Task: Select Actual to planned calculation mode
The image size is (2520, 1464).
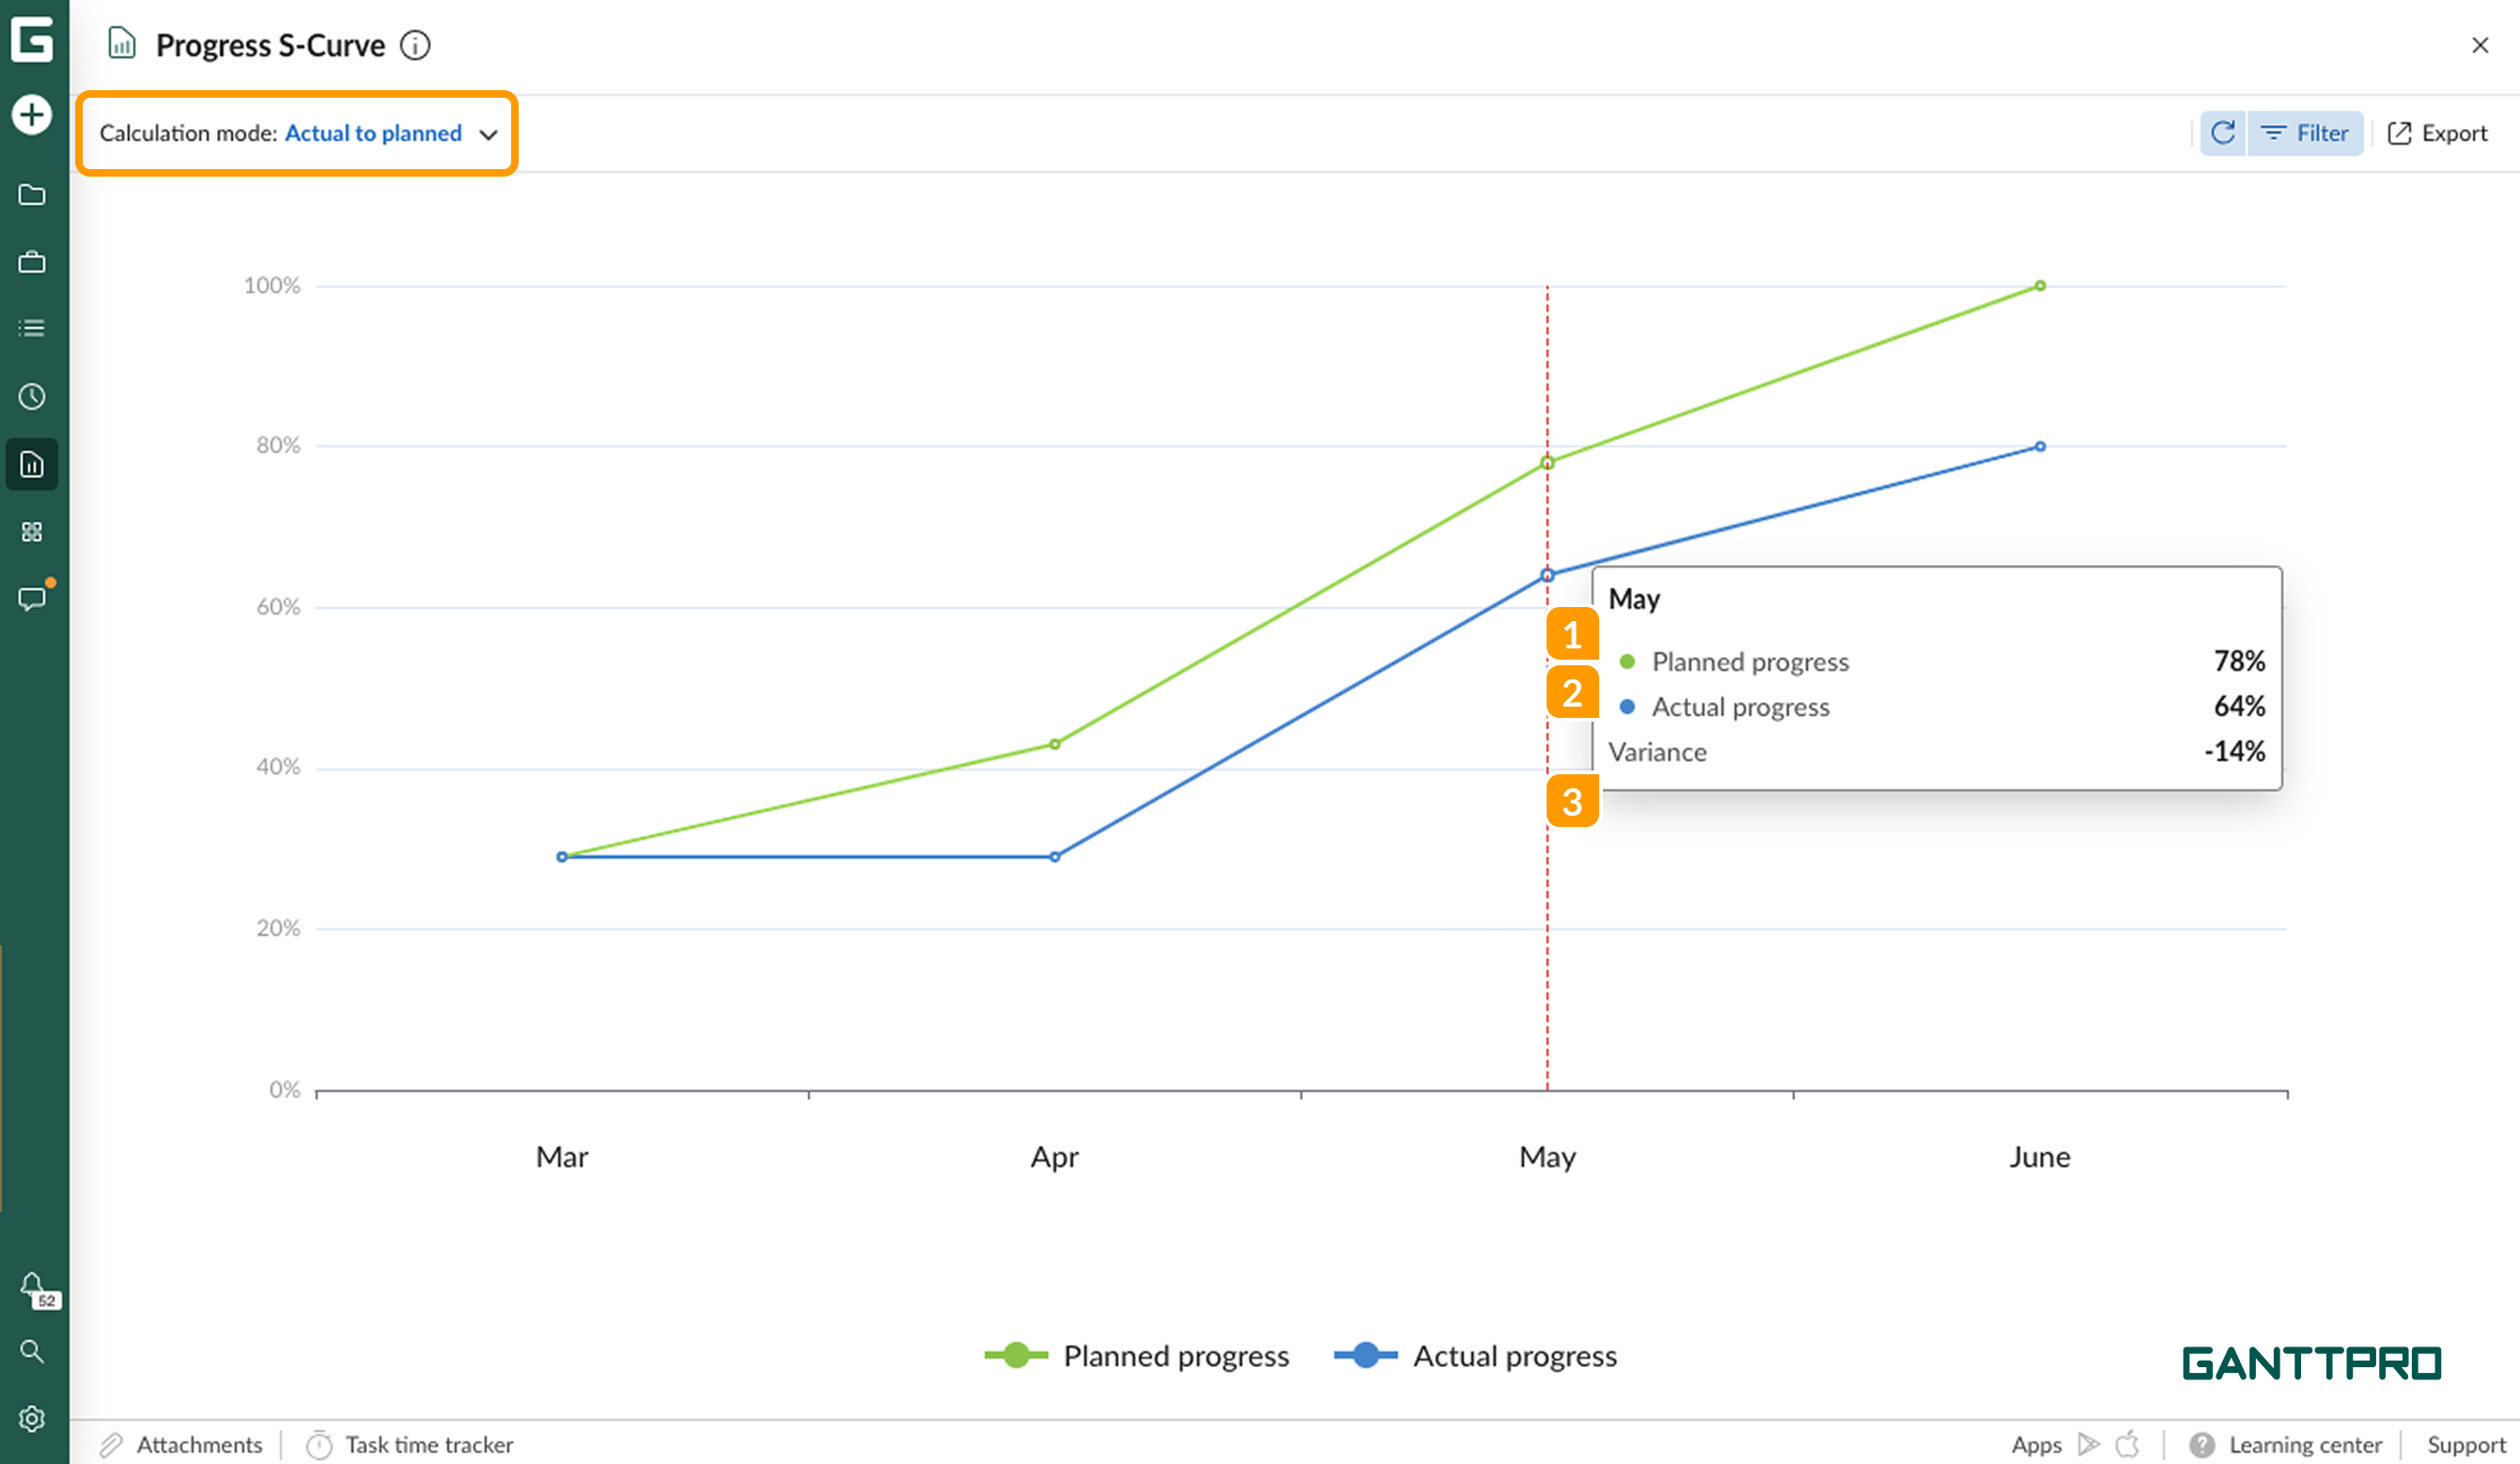Action: pos(373,132)
